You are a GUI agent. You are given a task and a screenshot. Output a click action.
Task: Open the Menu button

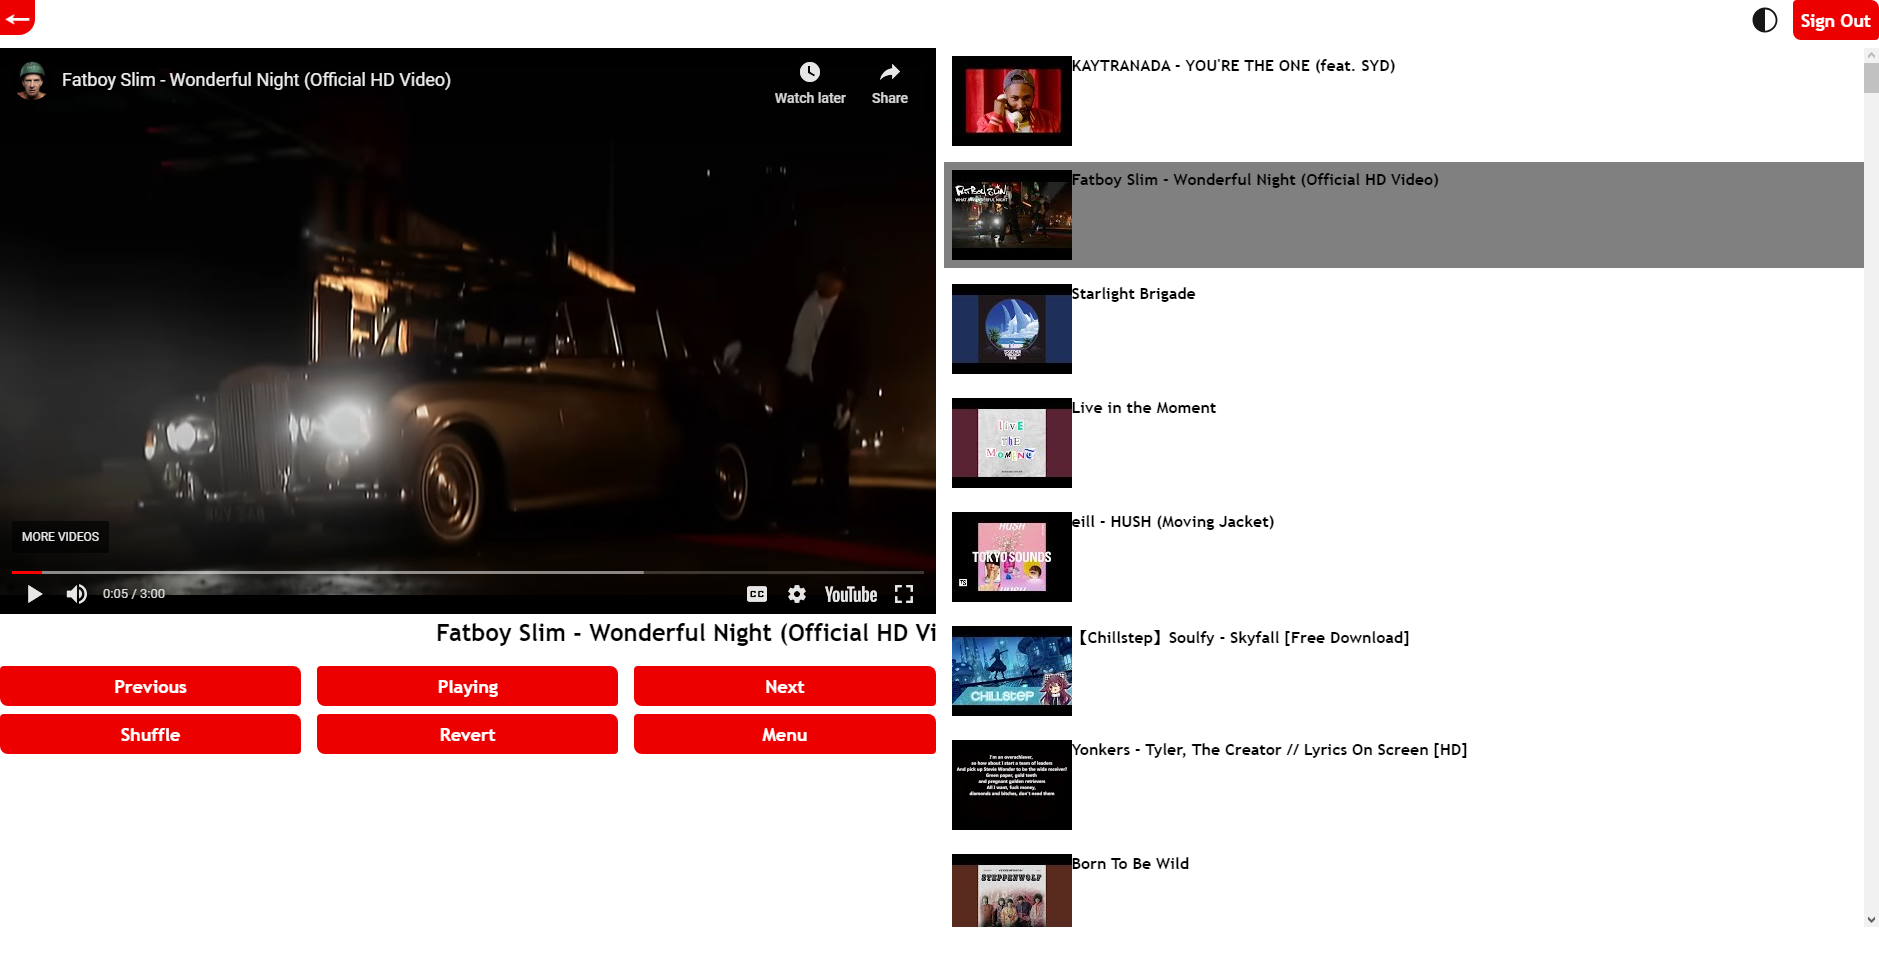[x=785, y=734]
